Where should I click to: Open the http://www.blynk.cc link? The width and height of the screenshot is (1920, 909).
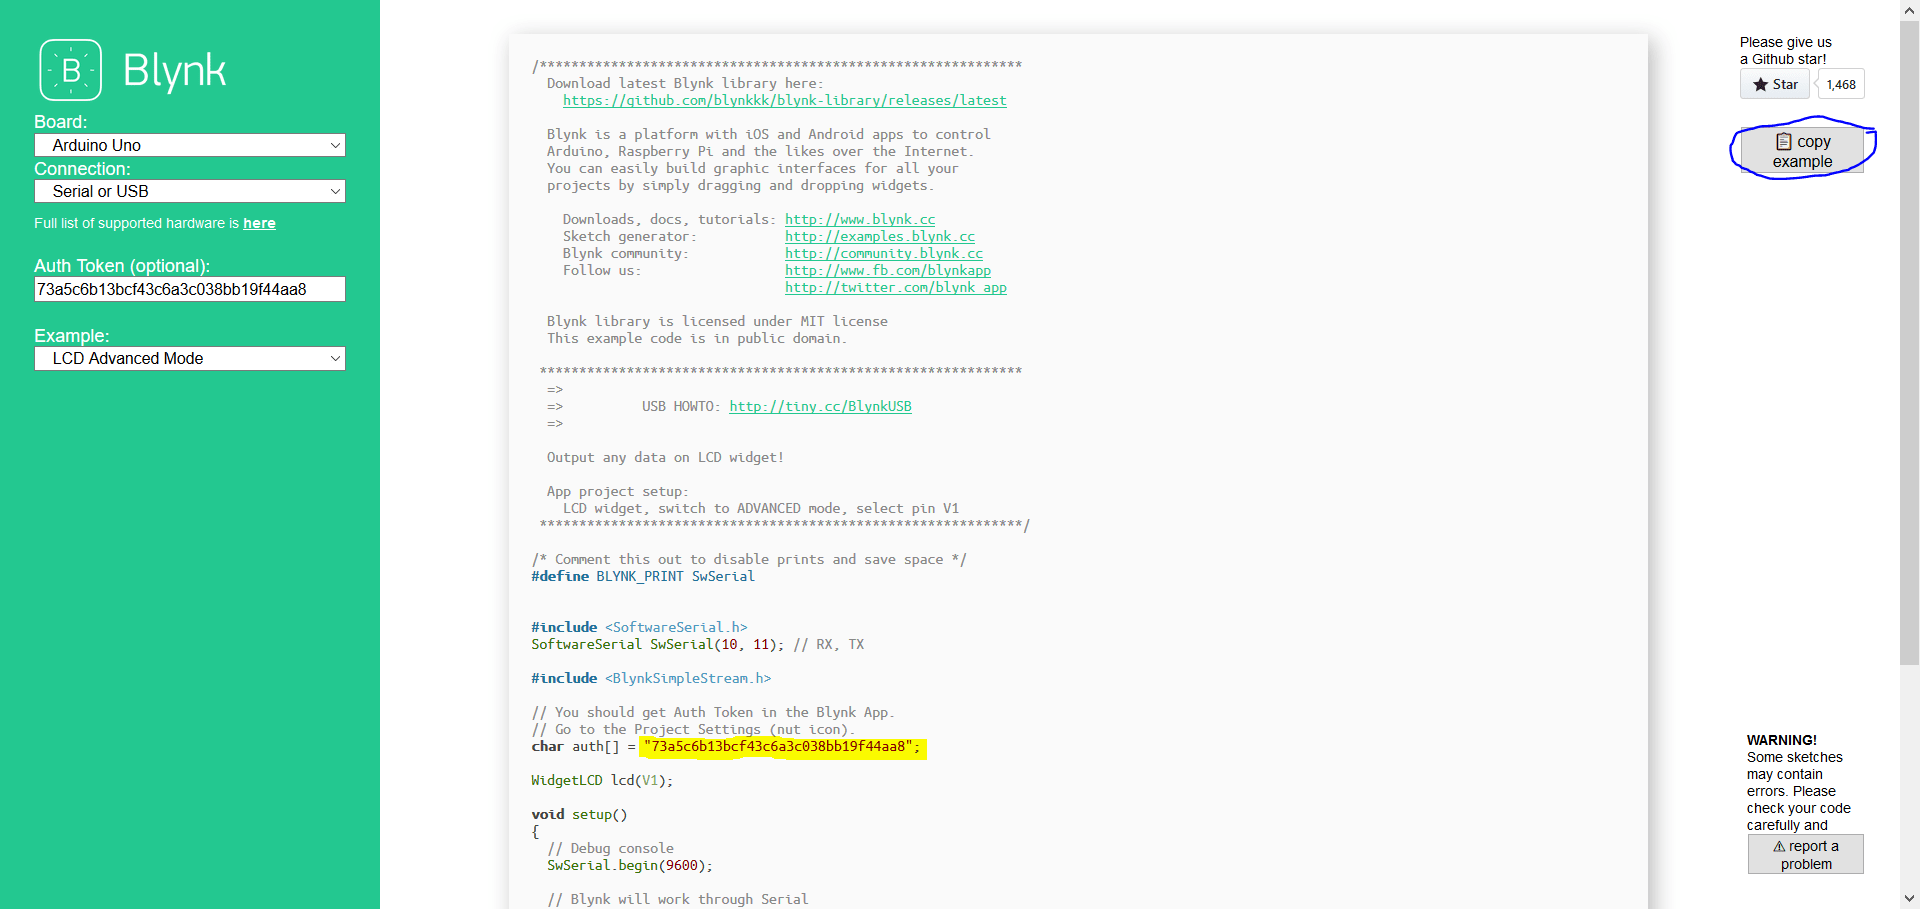click(x=860, y=220)
